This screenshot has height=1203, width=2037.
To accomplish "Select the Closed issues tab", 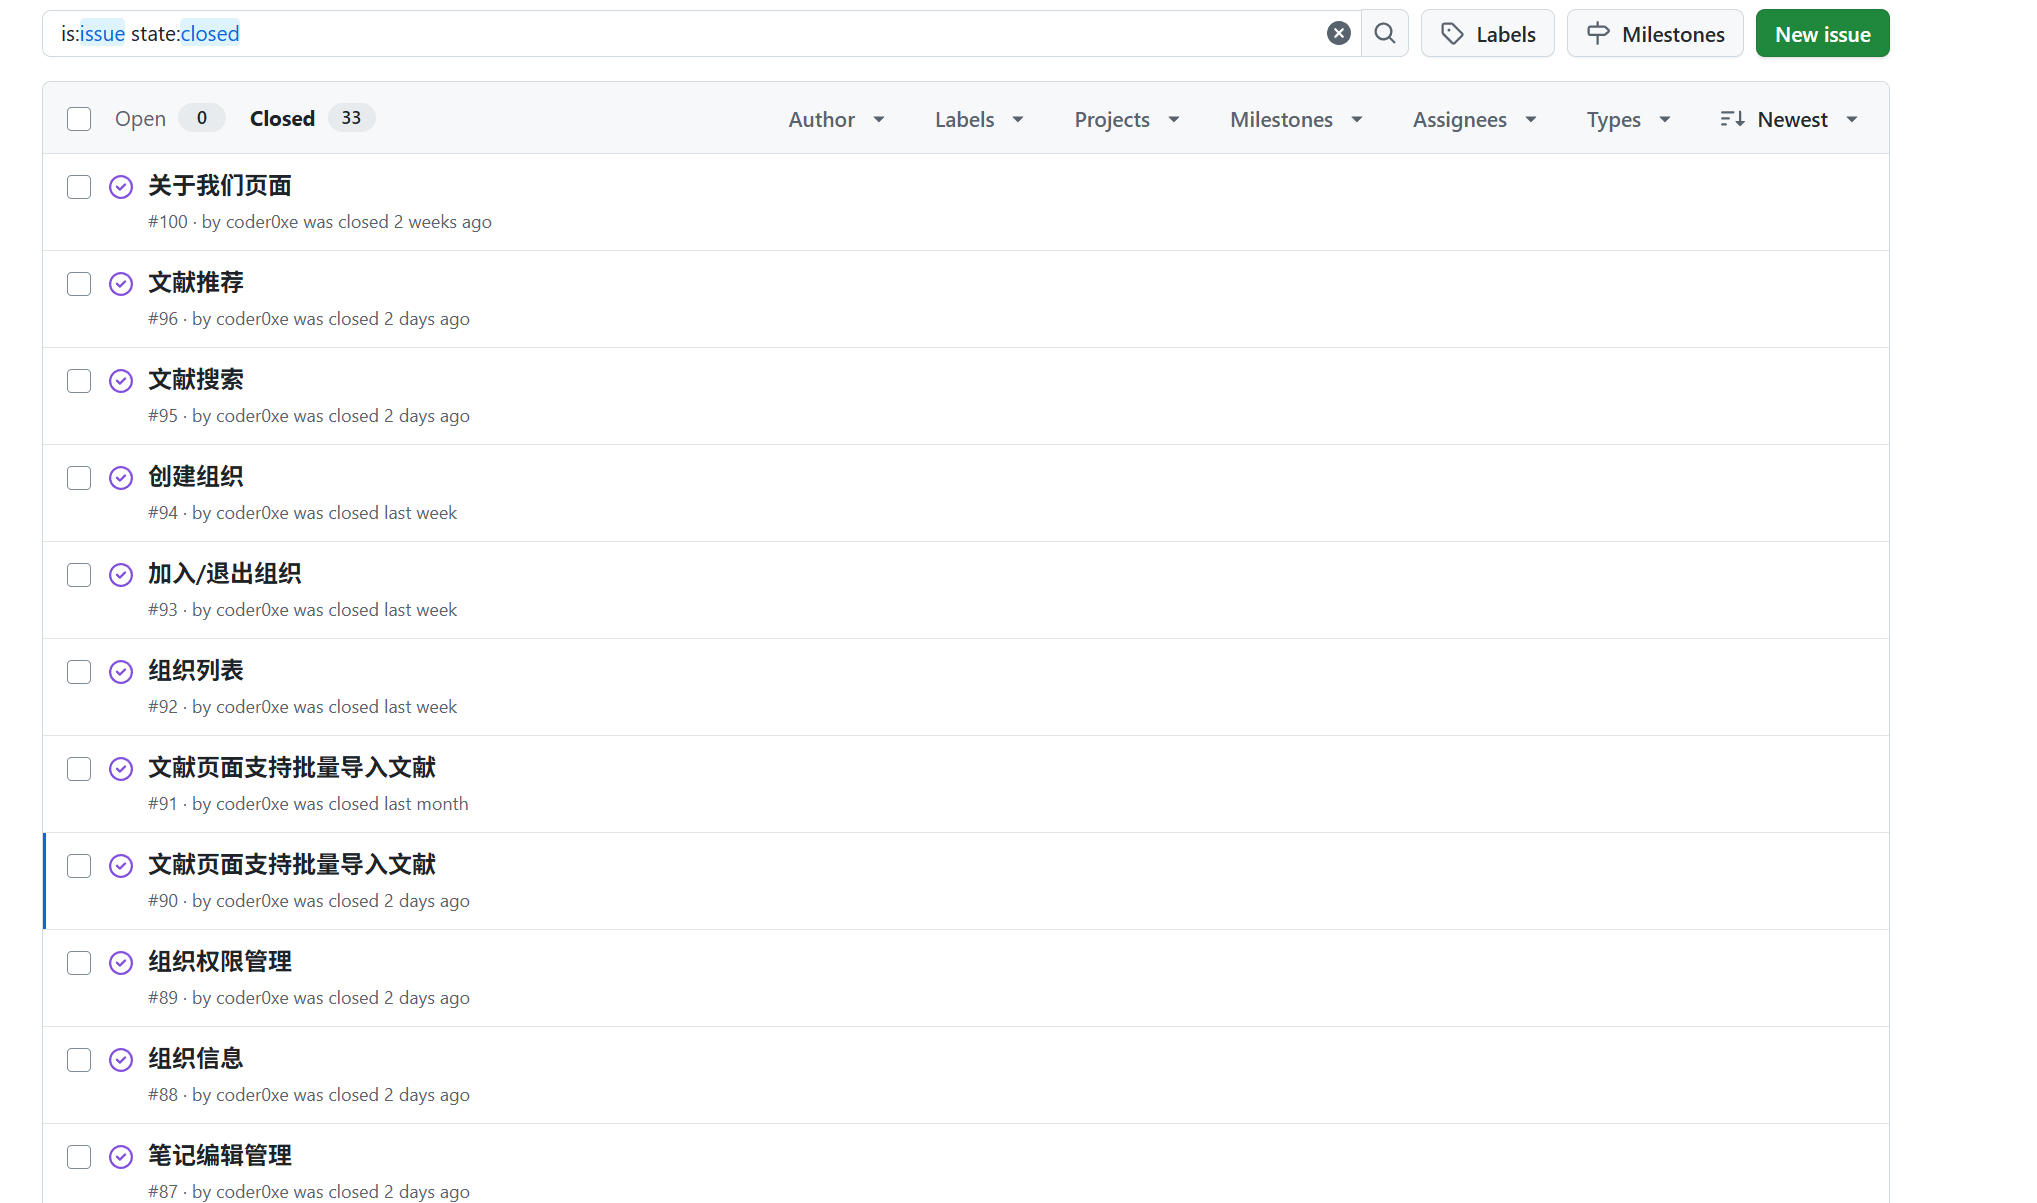I will pos(283,119).
